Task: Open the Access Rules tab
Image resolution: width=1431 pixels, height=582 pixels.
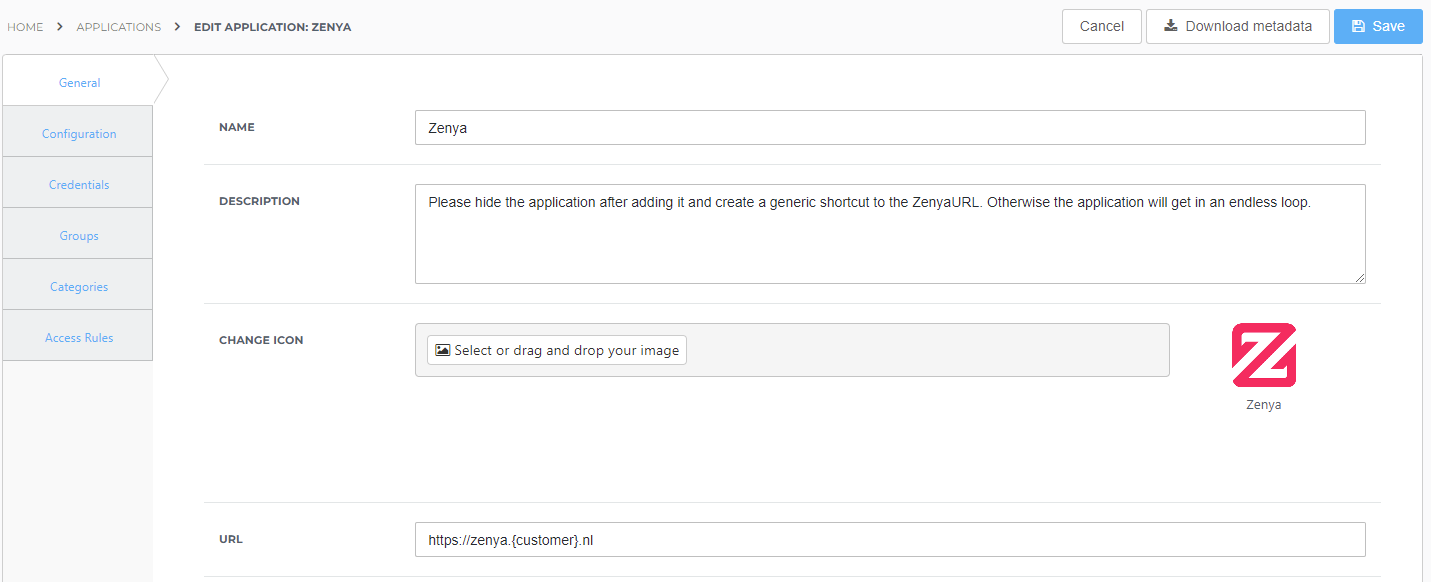Action: 79,338
